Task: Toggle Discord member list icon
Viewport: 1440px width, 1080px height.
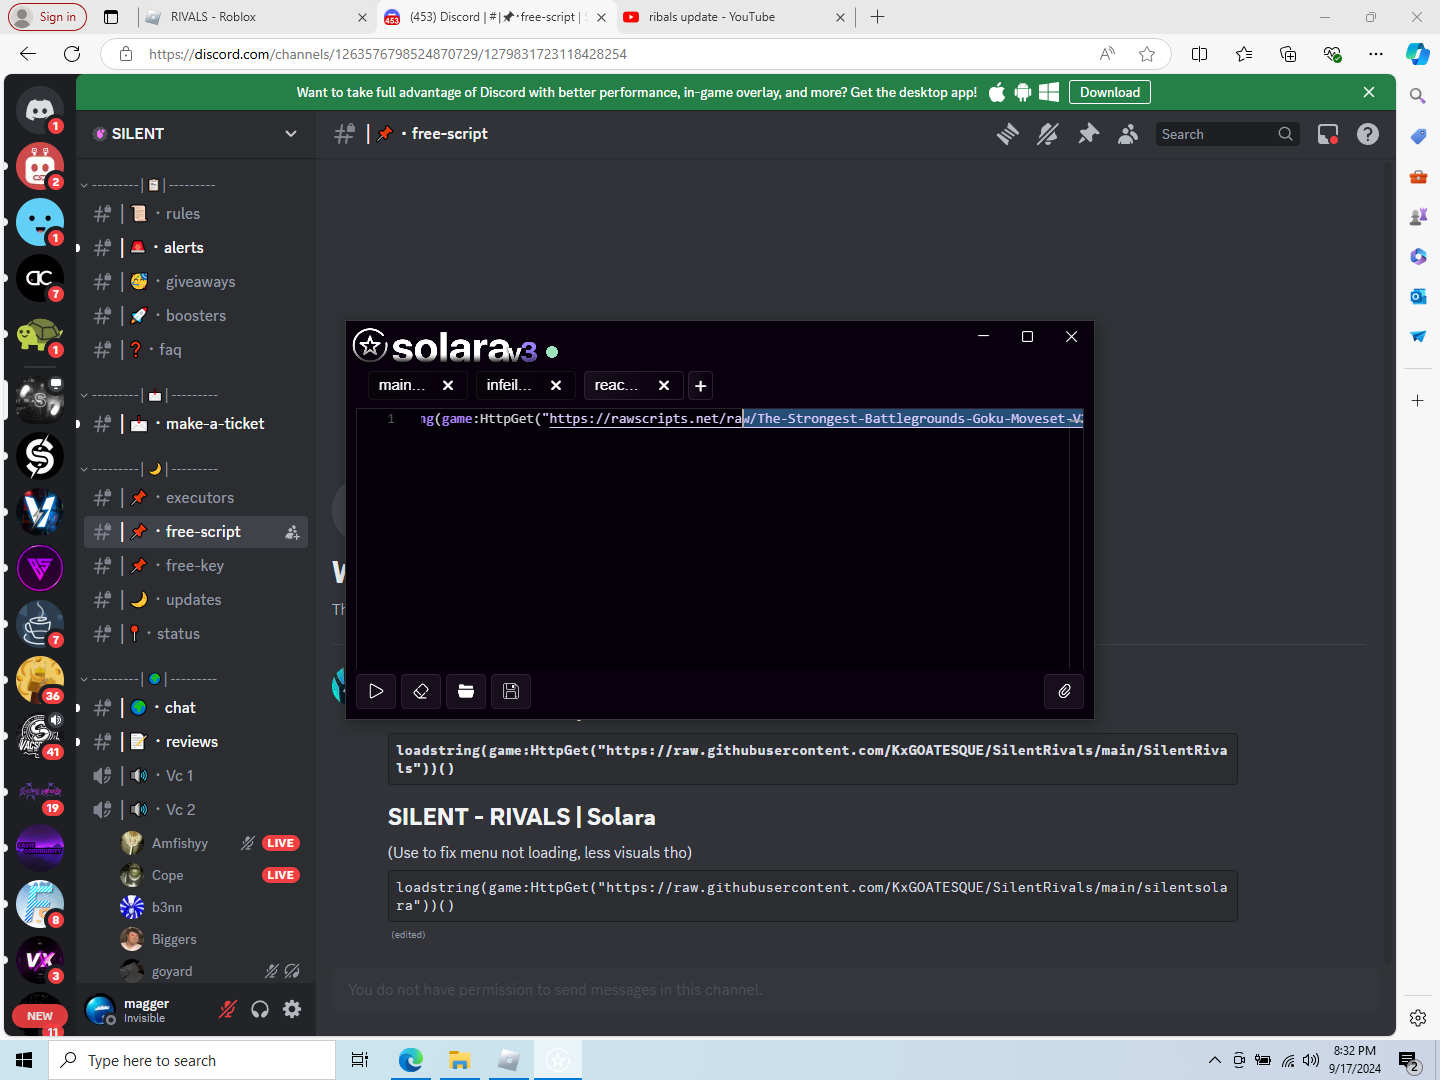Action: click(1128, 134)
